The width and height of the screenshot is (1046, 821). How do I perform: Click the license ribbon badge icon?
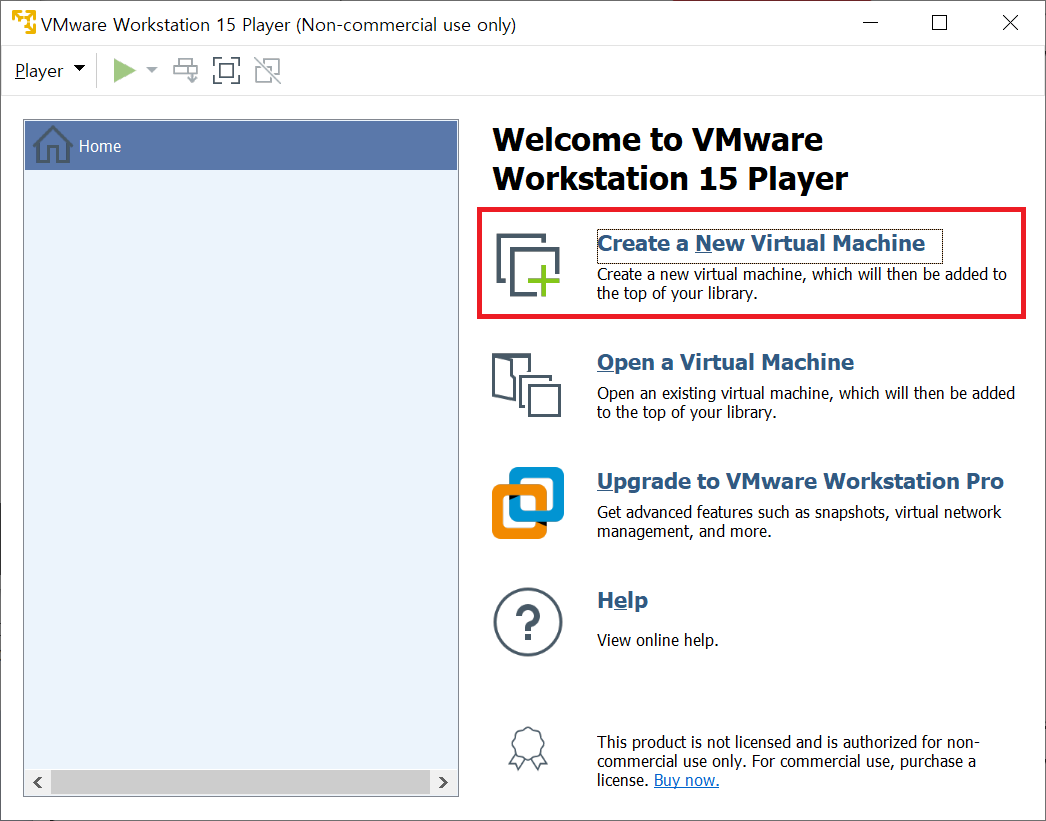tap(528, 748)
